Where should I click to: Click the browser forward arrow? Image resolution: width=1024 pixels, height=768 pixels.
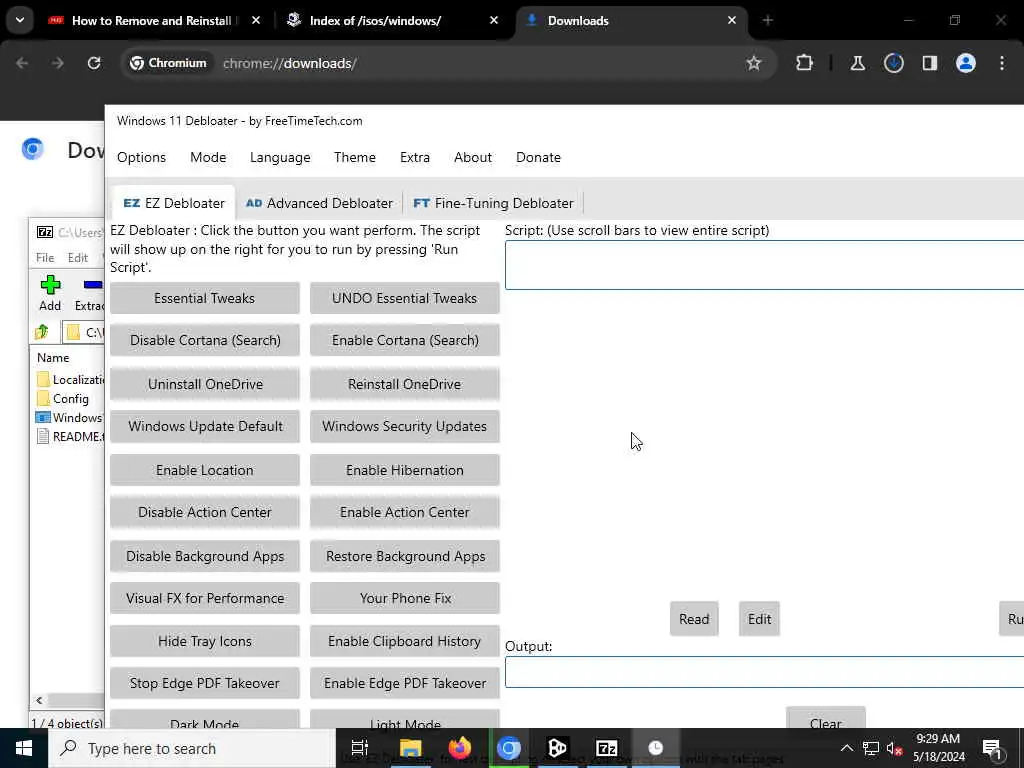pos(57,63)
